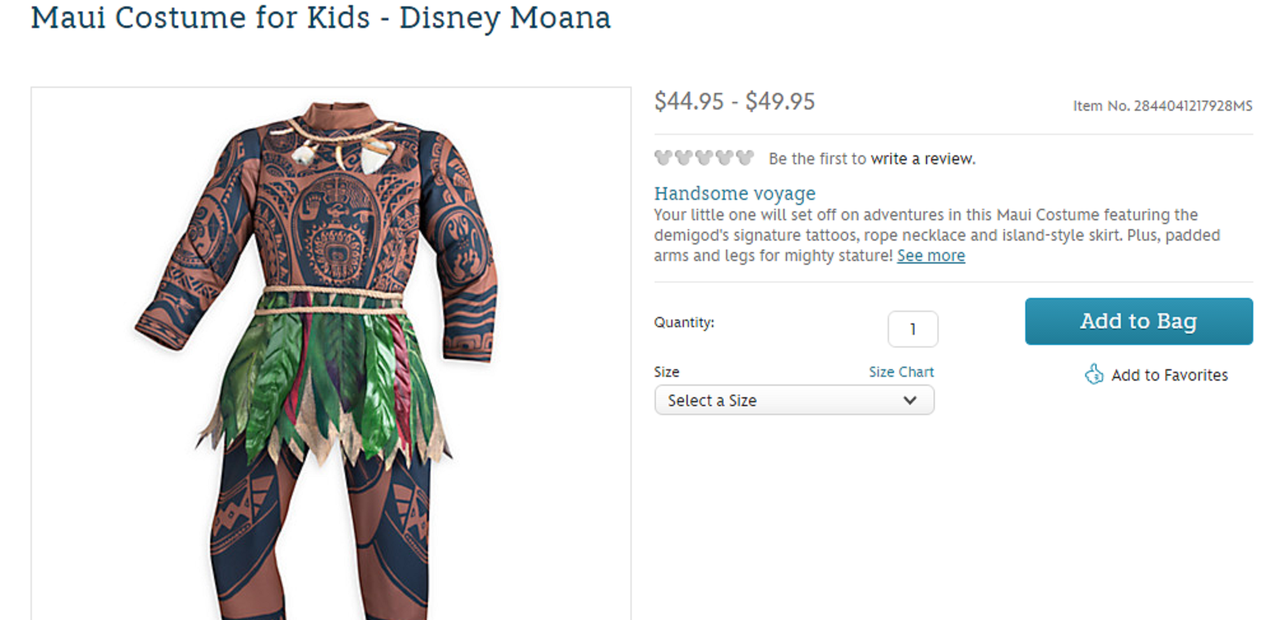Click the second Mickey rating icon
Image resolution: width=1280 pixels, height=620 pixels.
pyautogui.click(x=684, y=158)
